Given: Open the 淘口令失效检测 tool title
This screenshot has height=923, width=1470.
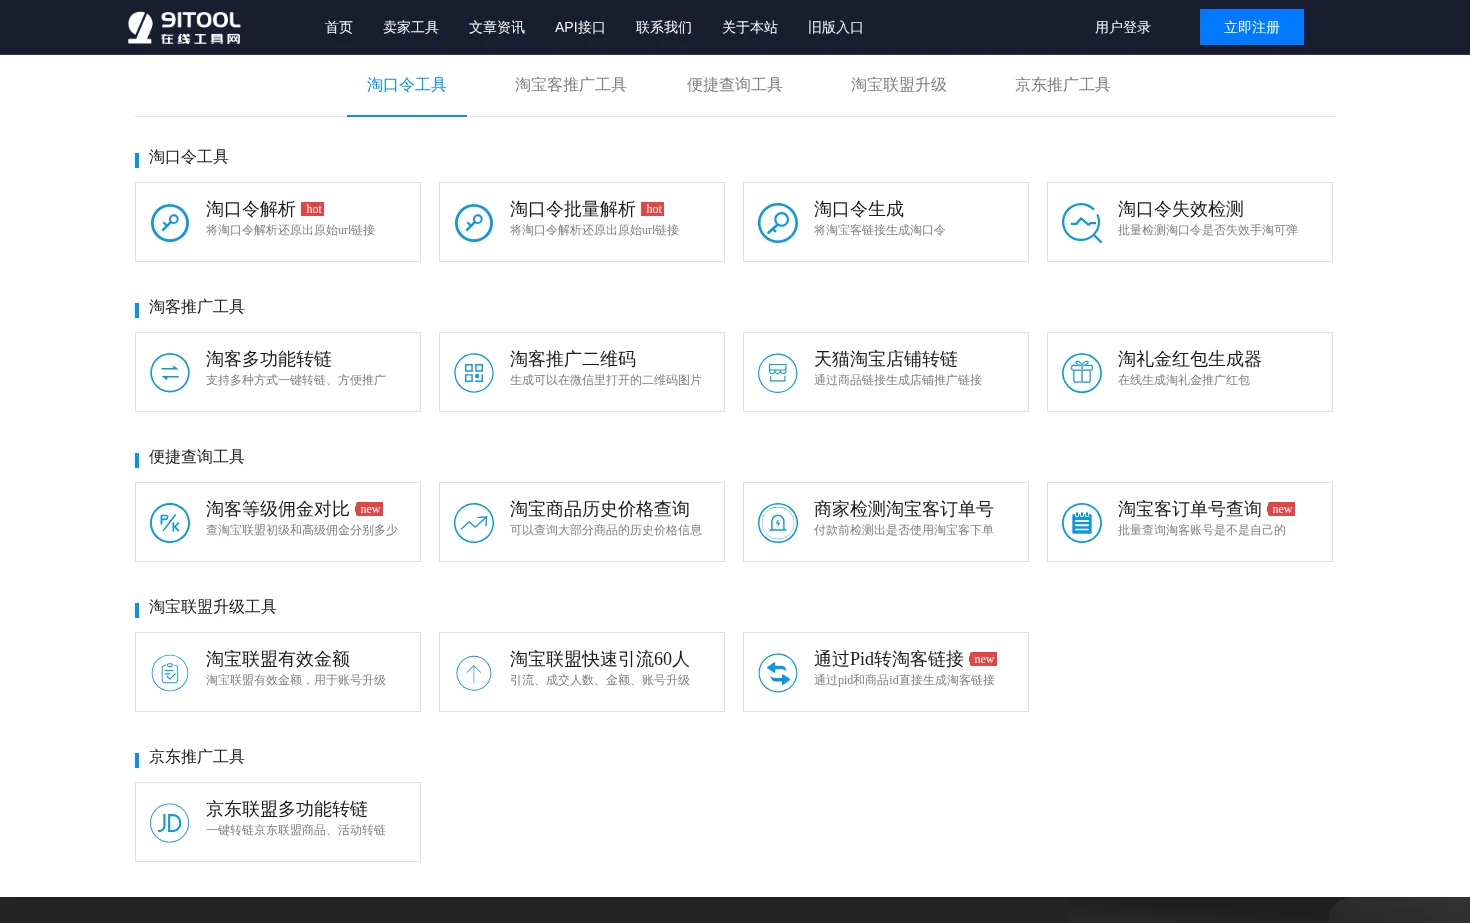Looking at the screenshot, I should [x=1181, y=209].
